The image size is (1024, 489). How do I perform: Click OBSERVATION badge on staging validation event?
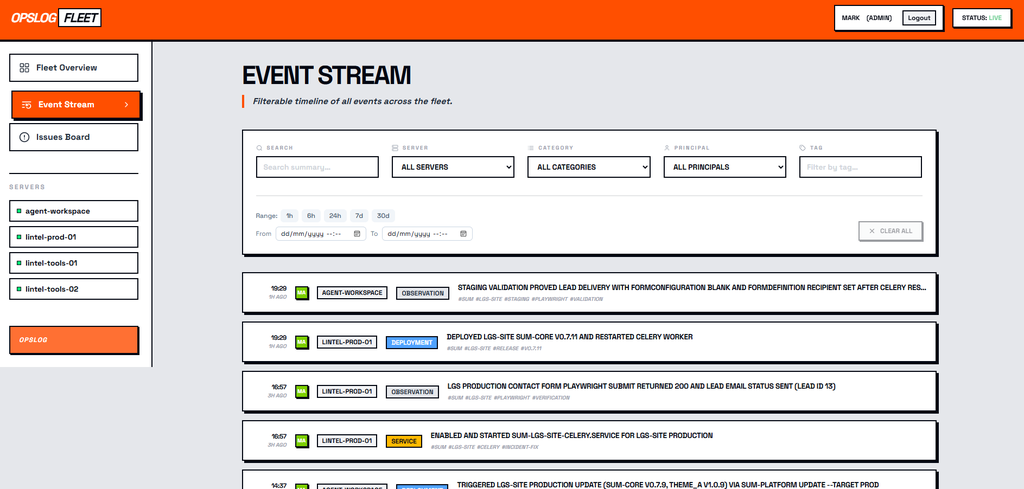coord(423,293)
